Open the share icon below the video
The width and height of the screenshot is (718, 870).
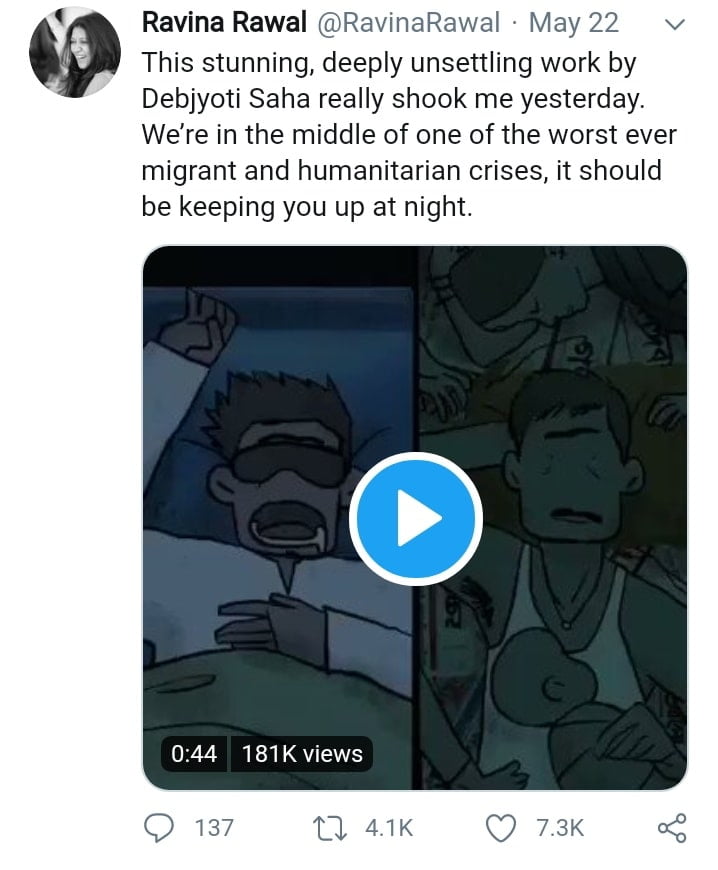(671, 827)
